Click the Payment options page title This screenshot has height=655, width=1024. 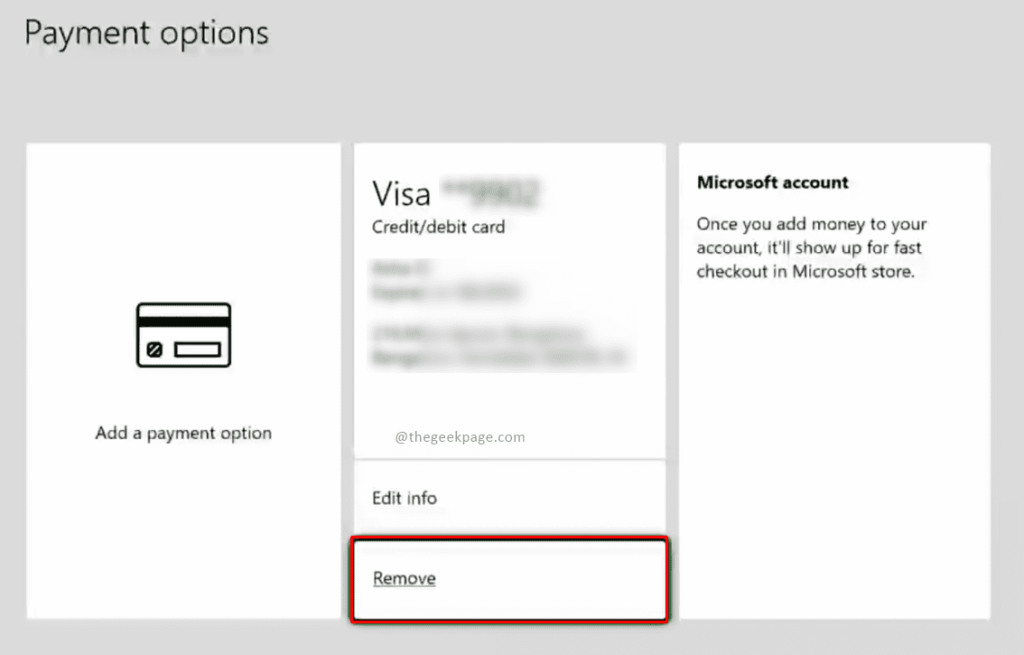[x=146, y=33]
